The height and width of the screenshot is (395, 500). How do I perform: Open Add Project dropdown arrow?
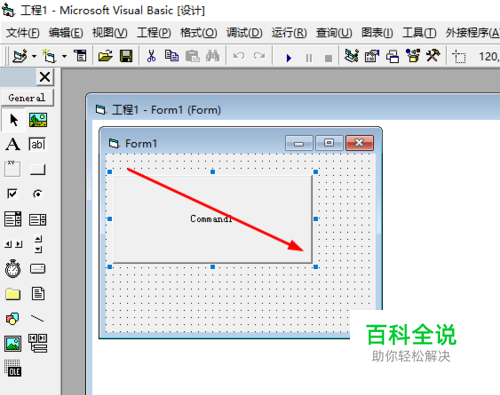[34, 56]
